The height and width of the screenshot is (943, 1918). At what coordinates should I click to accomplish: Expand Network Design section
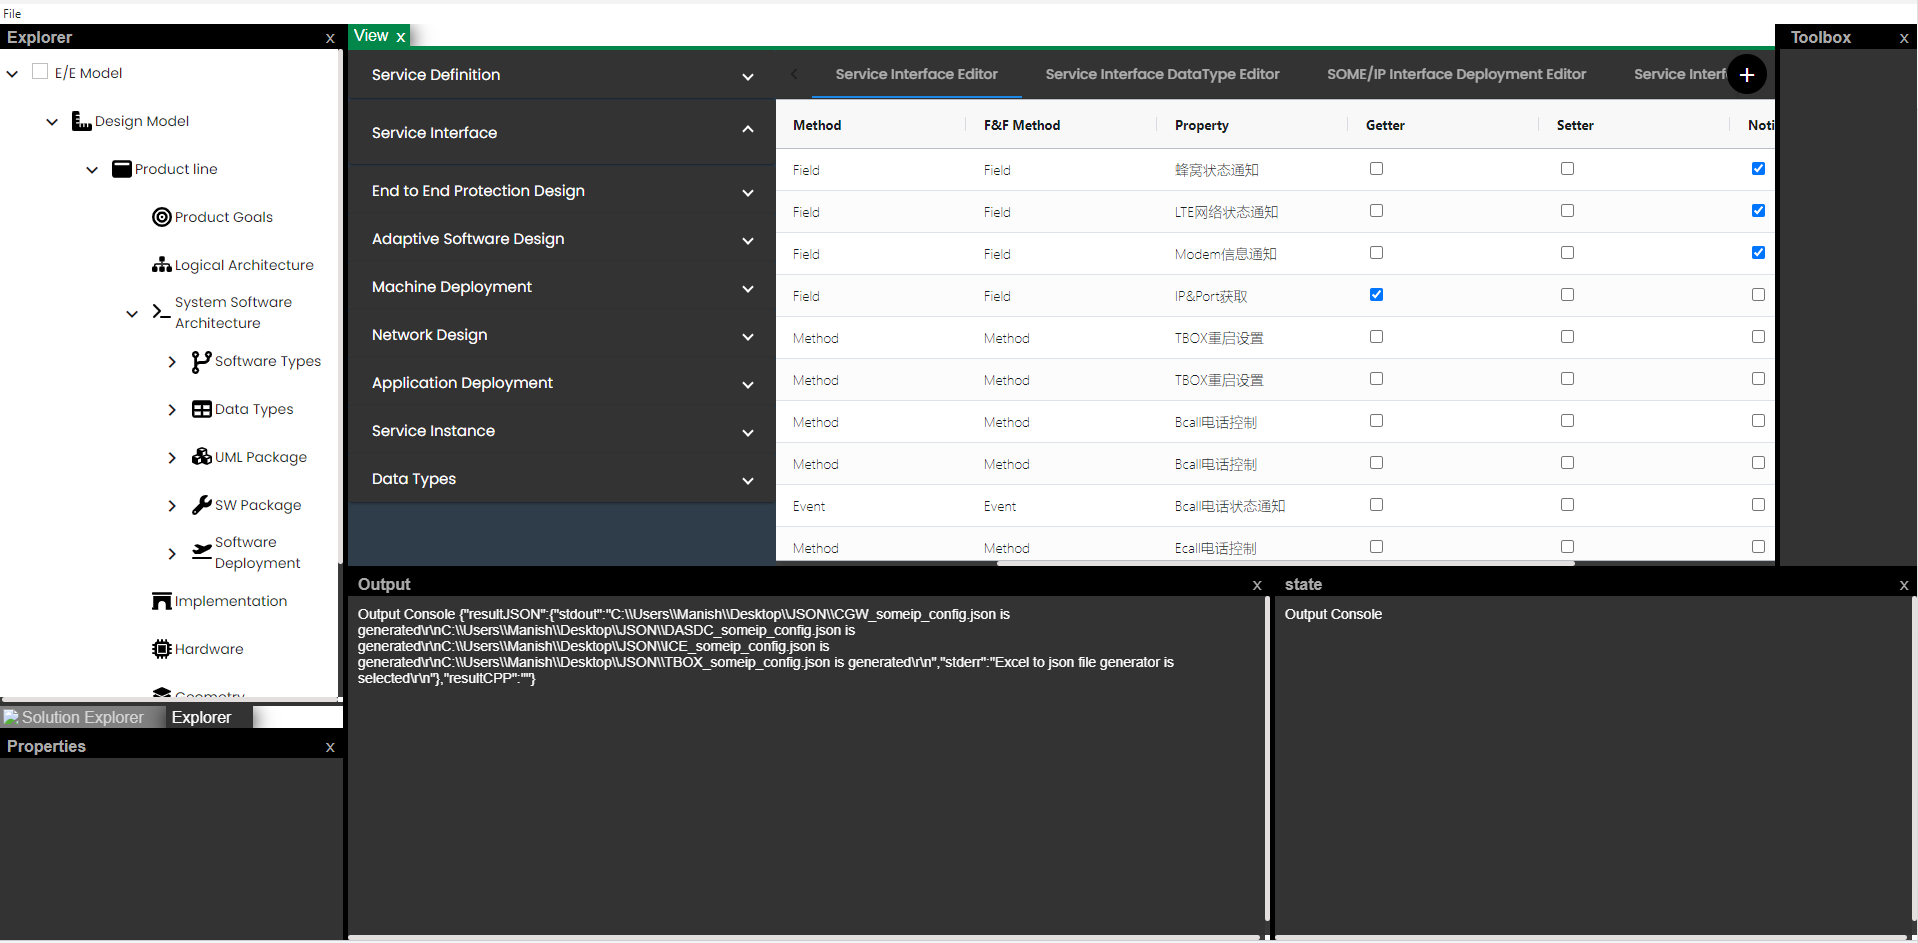562,335
